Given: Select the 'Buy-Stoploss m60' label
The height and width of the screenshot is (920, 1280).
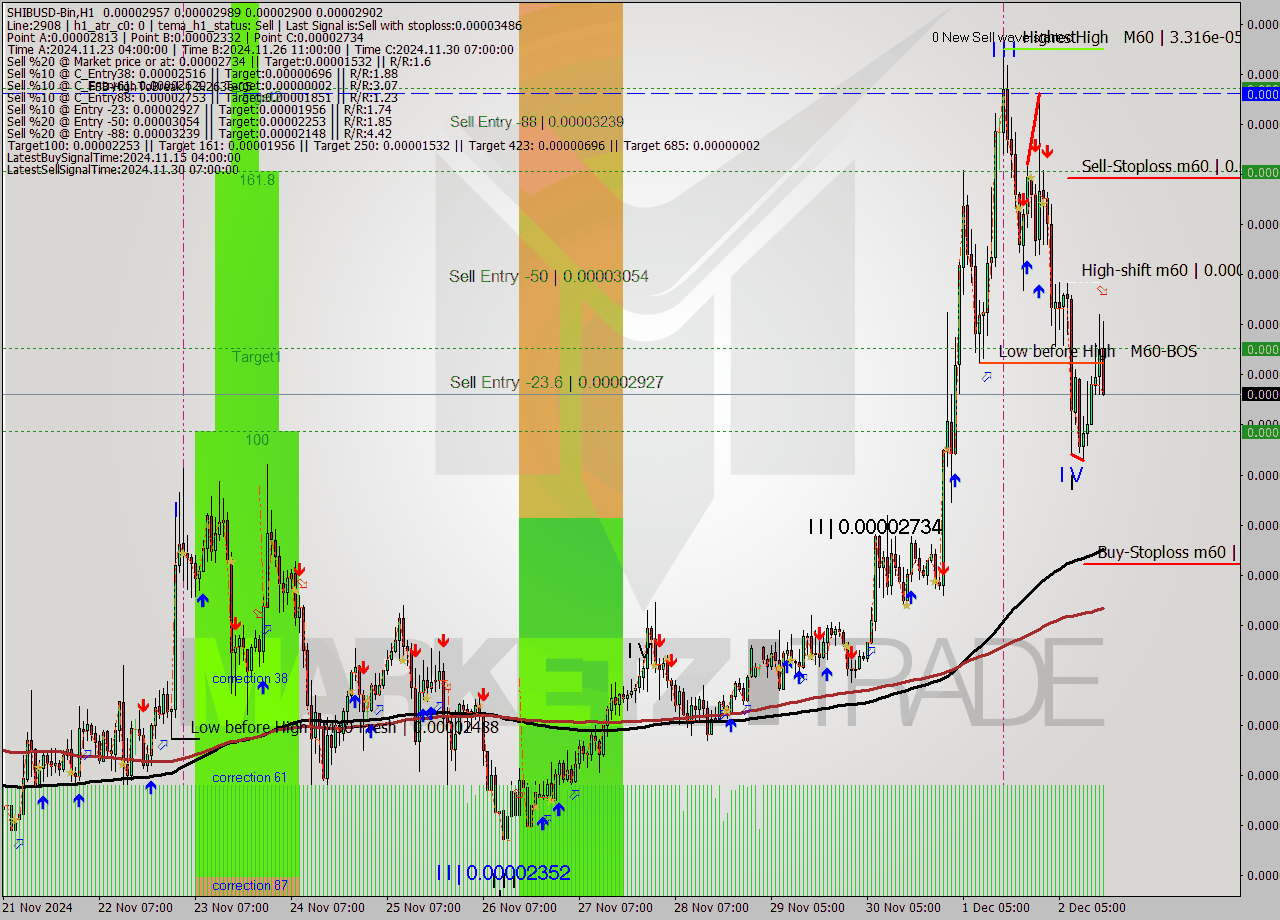Looking at the screenshot, I should [1168, 552].
